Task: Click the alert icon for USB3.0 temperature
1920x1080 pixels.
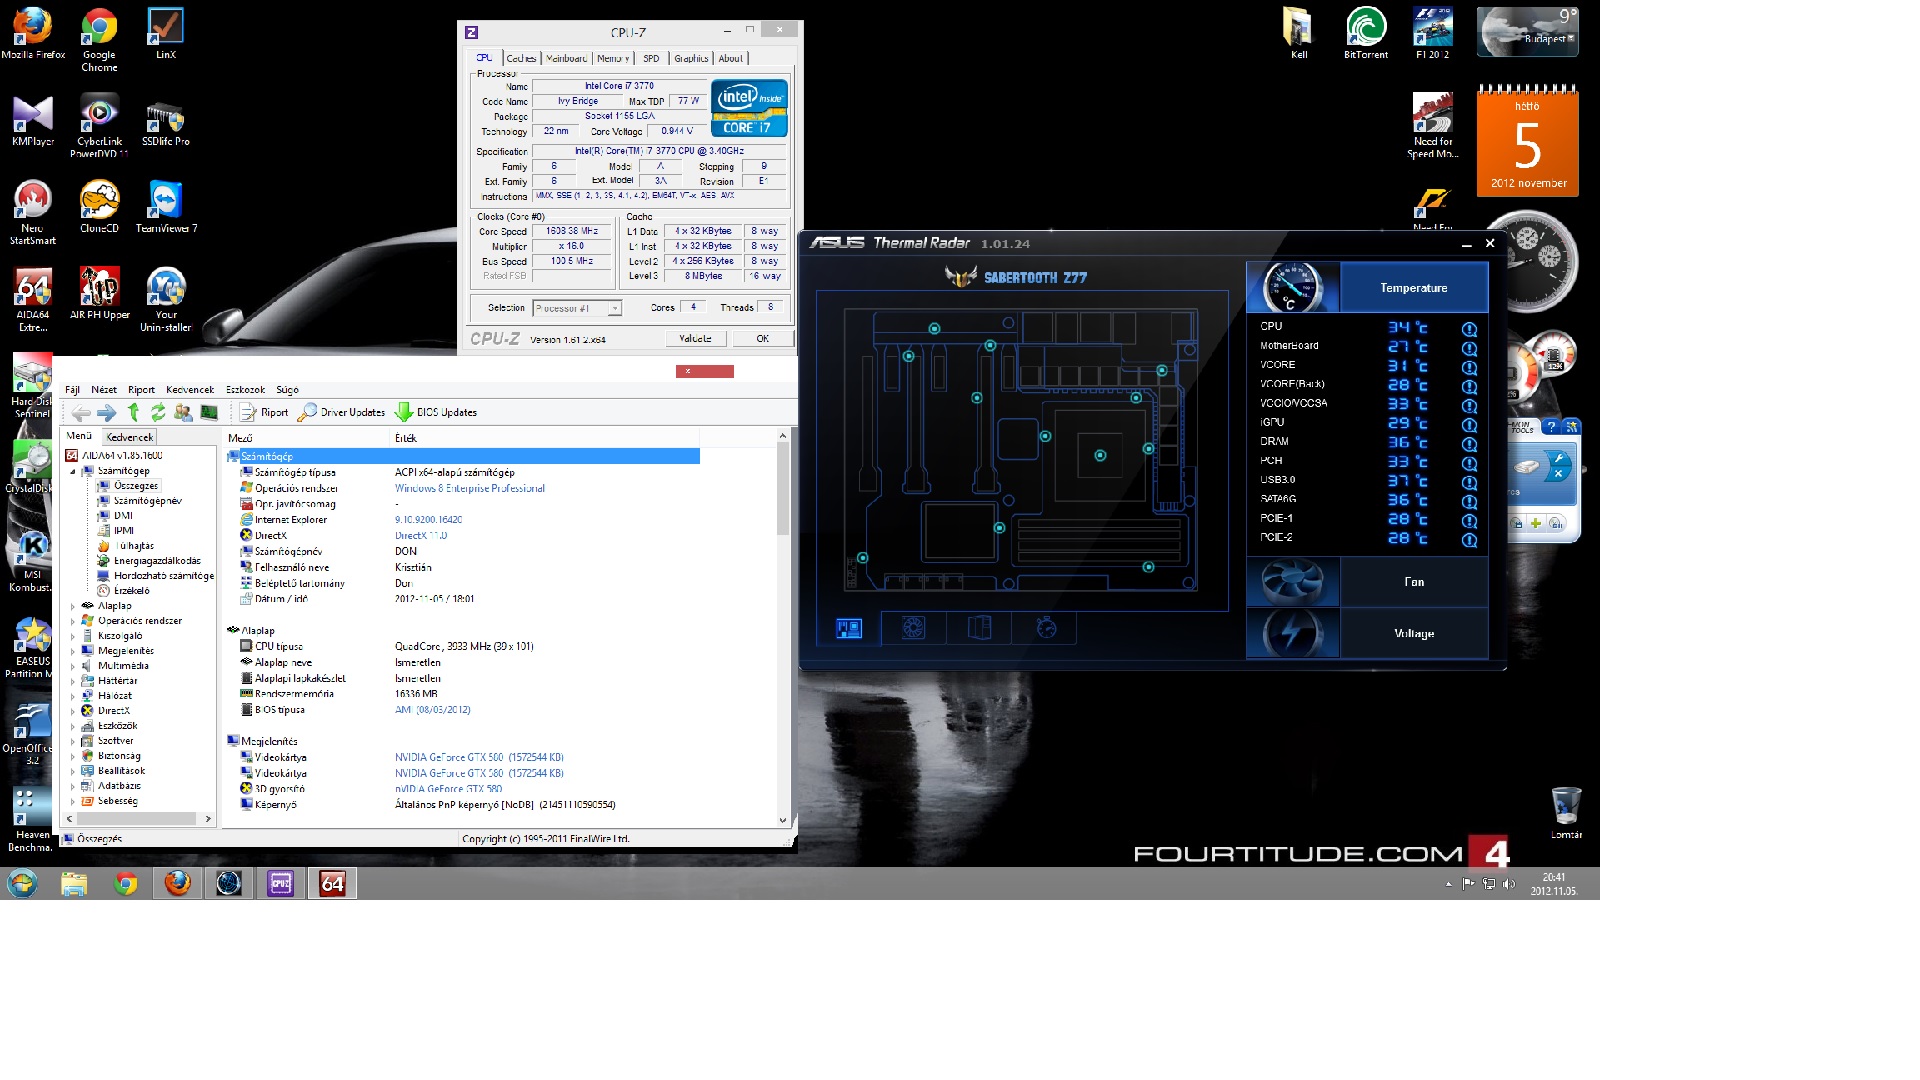Action: (x=1469, y=482)
